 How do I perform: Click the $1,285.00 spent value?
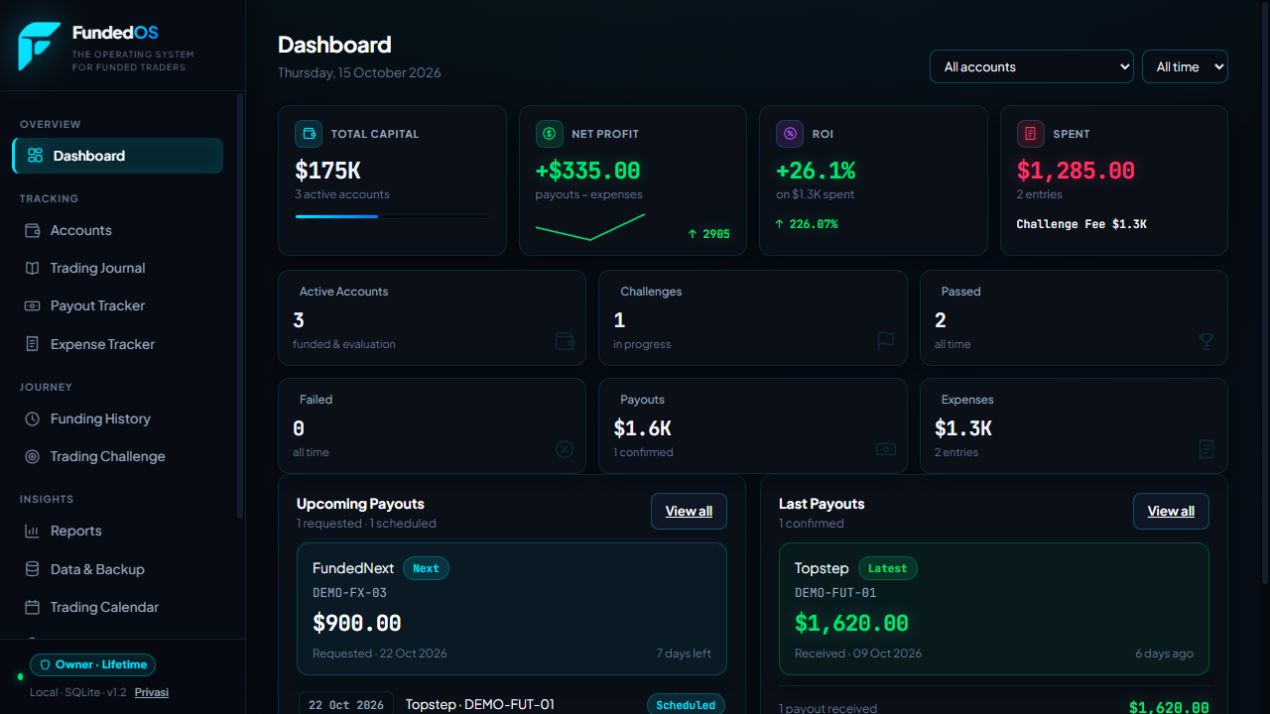[x=1076, y=171]
